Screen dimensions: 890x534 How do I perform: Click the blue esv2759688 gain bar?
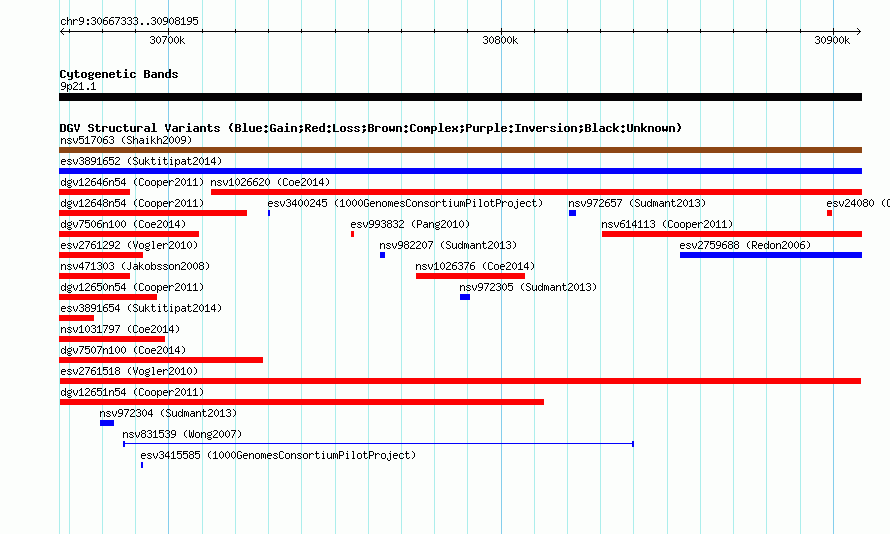click(x=771, y=255)
